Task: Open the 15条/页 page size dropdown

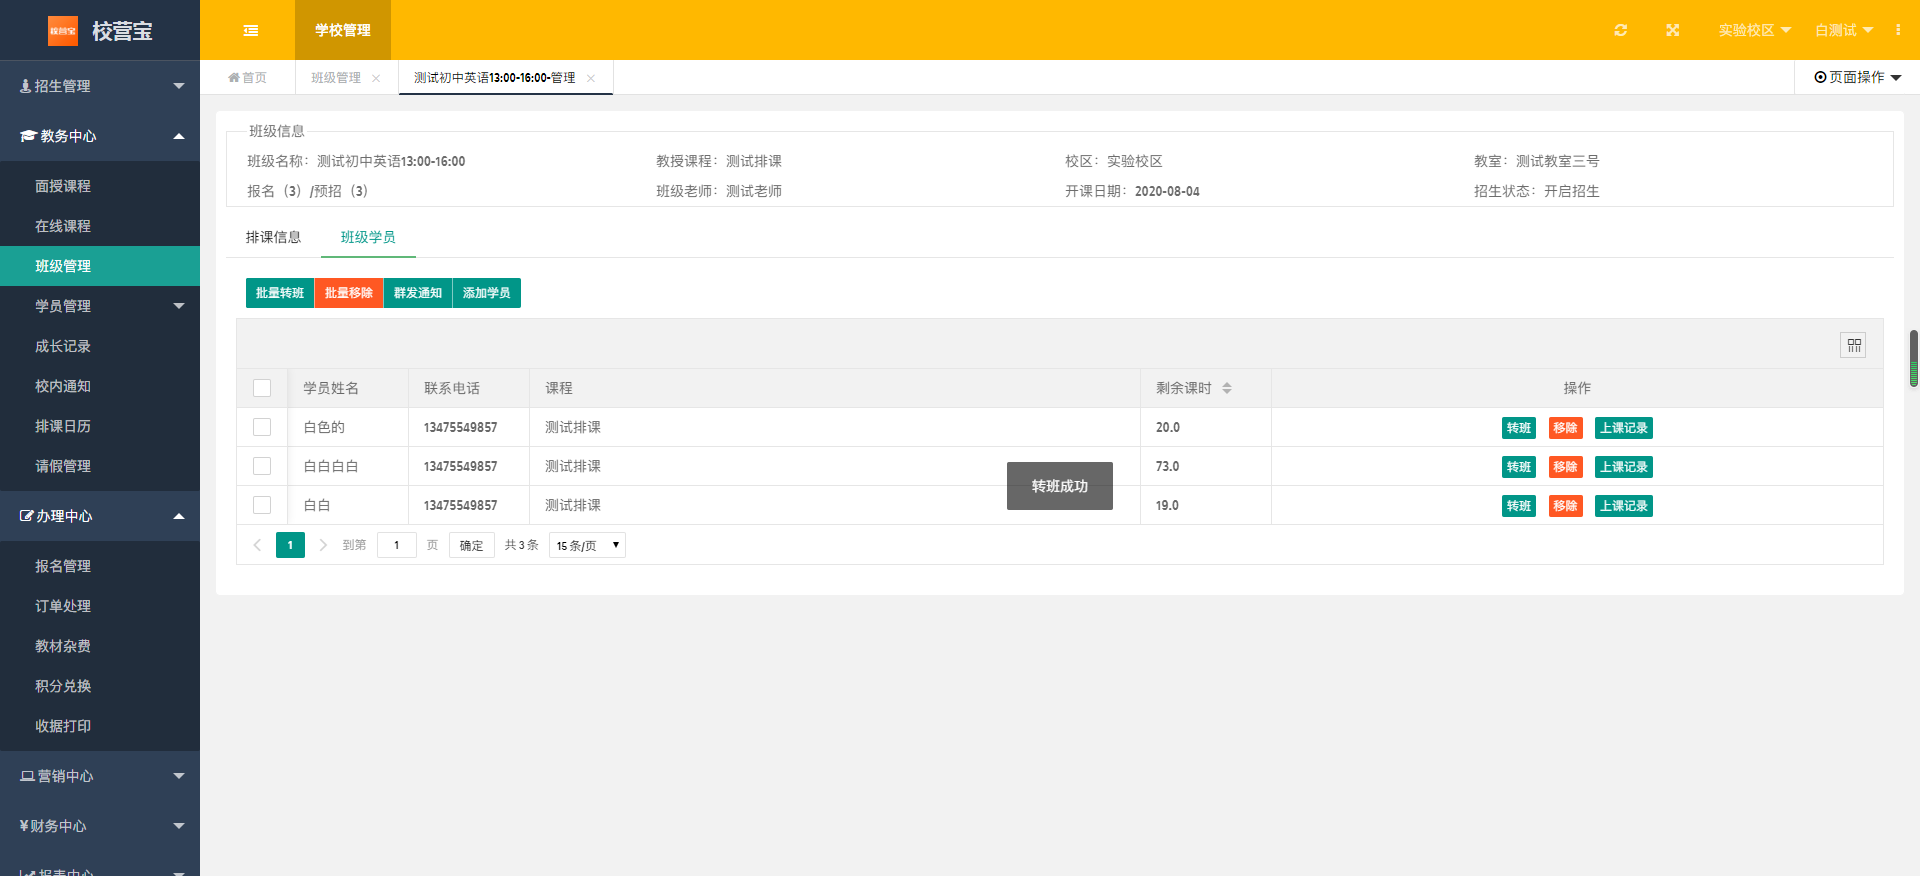Action: pyautogui.click(x=587, y=545)
